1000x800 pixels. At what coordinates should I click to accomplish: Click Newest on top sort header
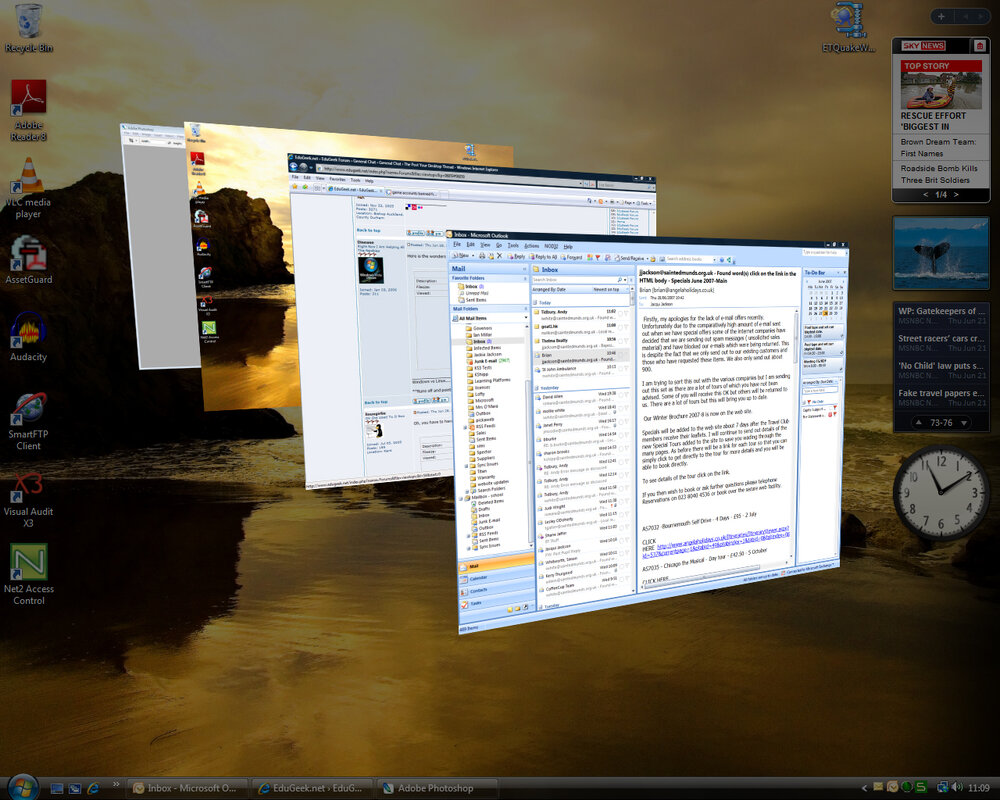click(607, 290)
